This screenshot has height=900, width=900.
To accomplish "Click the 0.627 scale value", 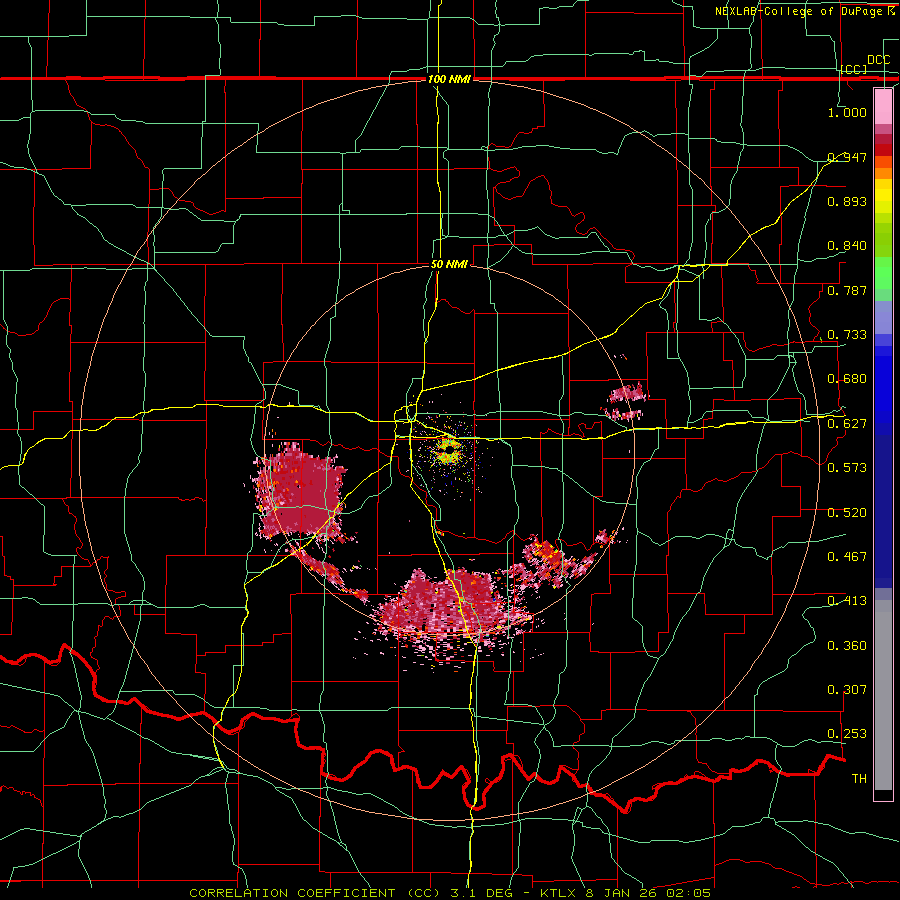I will 847,424.
